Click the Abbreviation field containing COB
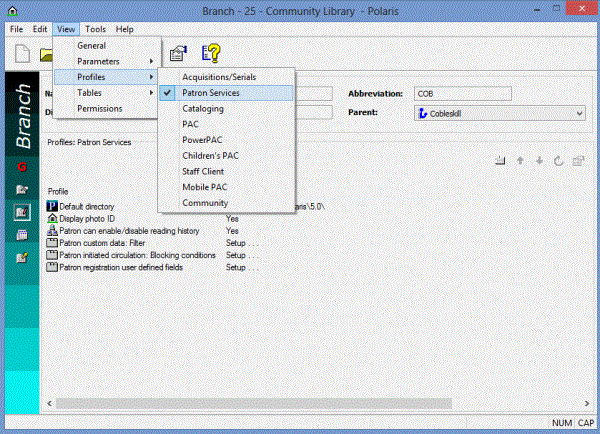The width and height of the screenshot is (600, 434). [462, 93]
